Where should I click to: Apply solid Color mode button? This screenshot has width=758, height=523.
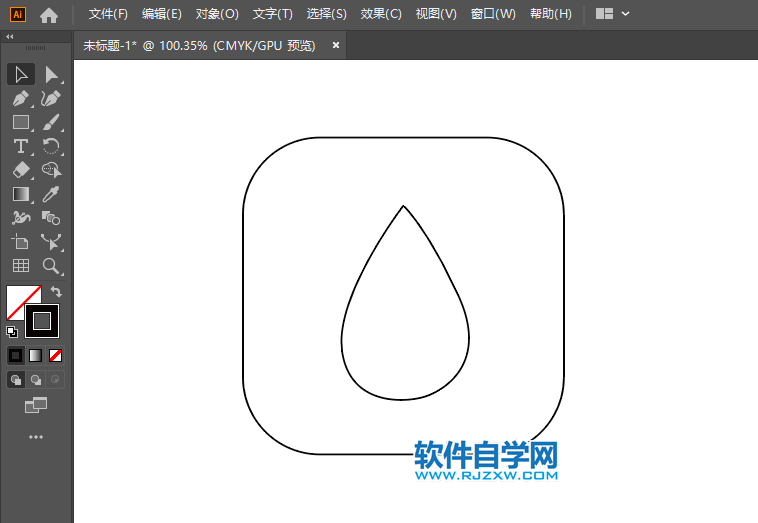(15, 356)
